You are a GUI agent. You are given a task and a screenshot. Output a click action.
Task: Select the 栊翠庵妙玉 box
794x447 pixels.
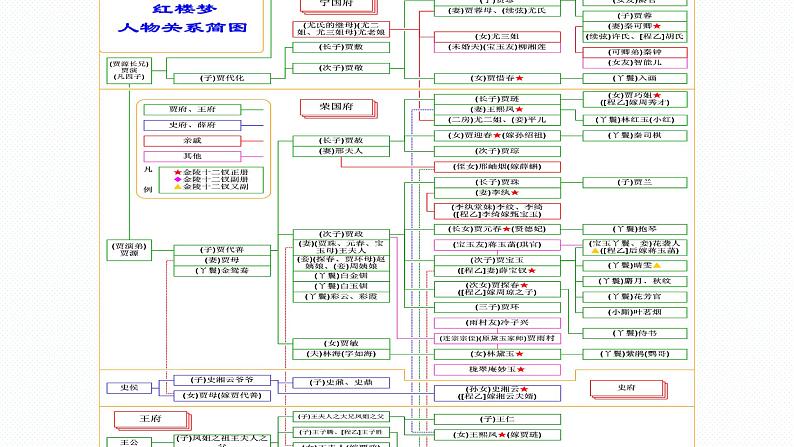point(497,370)
